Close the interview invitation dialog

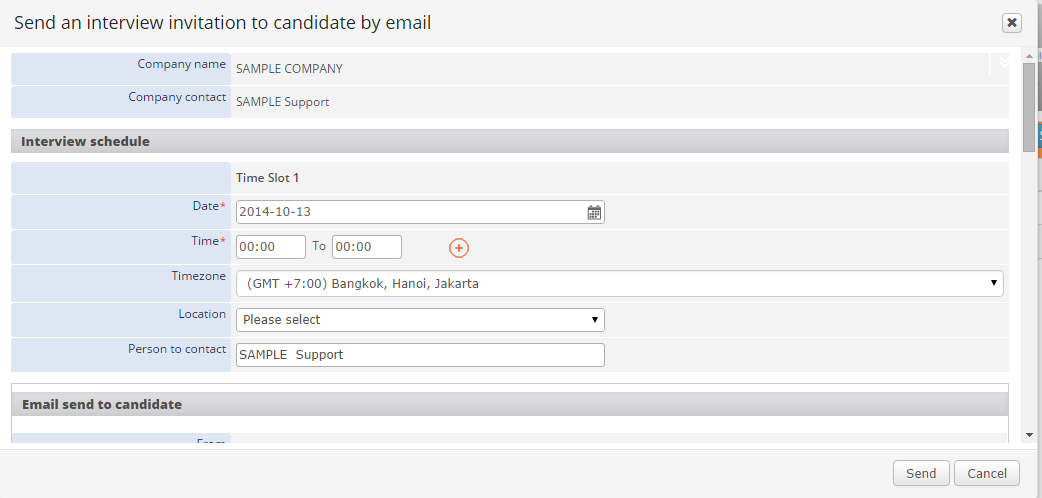(x=1011, y=23)
